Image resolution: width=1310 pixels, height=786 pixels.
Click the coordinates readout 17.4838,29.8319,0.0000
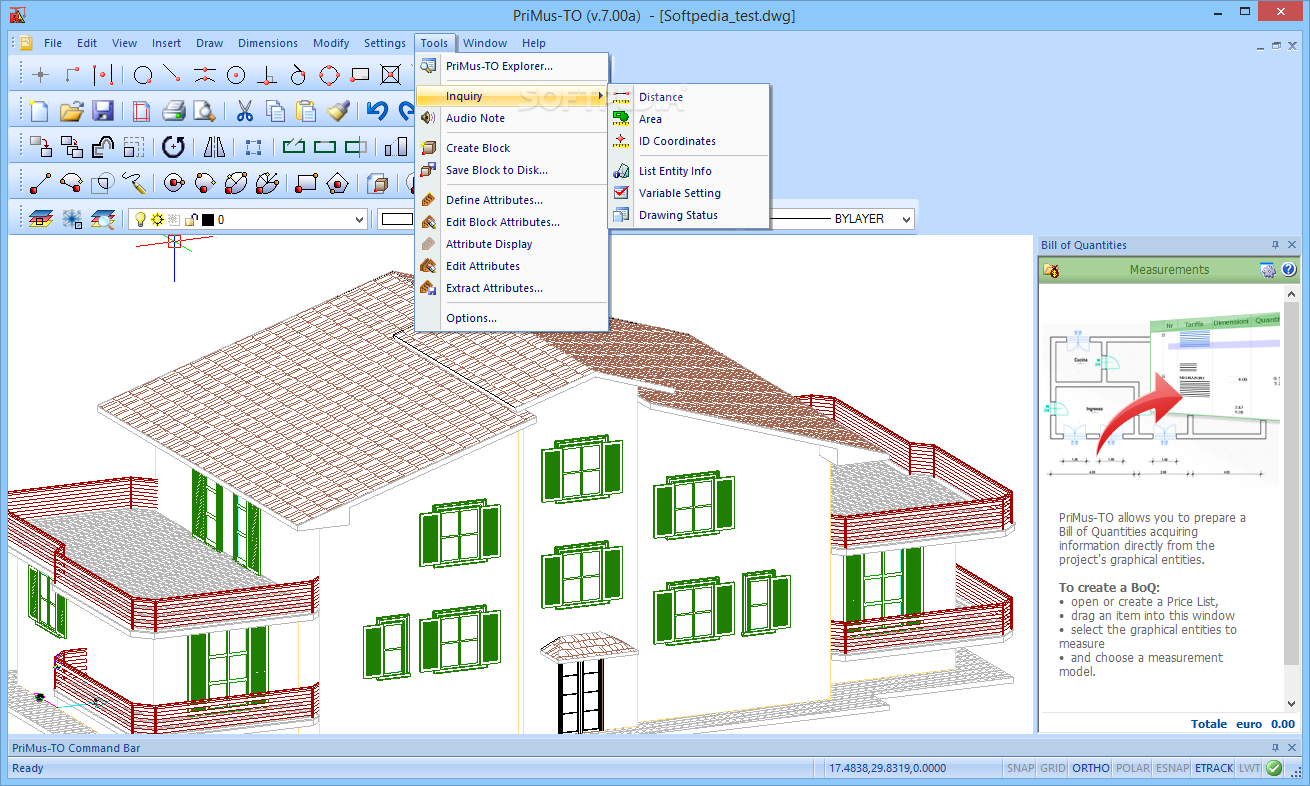point(888,768)
